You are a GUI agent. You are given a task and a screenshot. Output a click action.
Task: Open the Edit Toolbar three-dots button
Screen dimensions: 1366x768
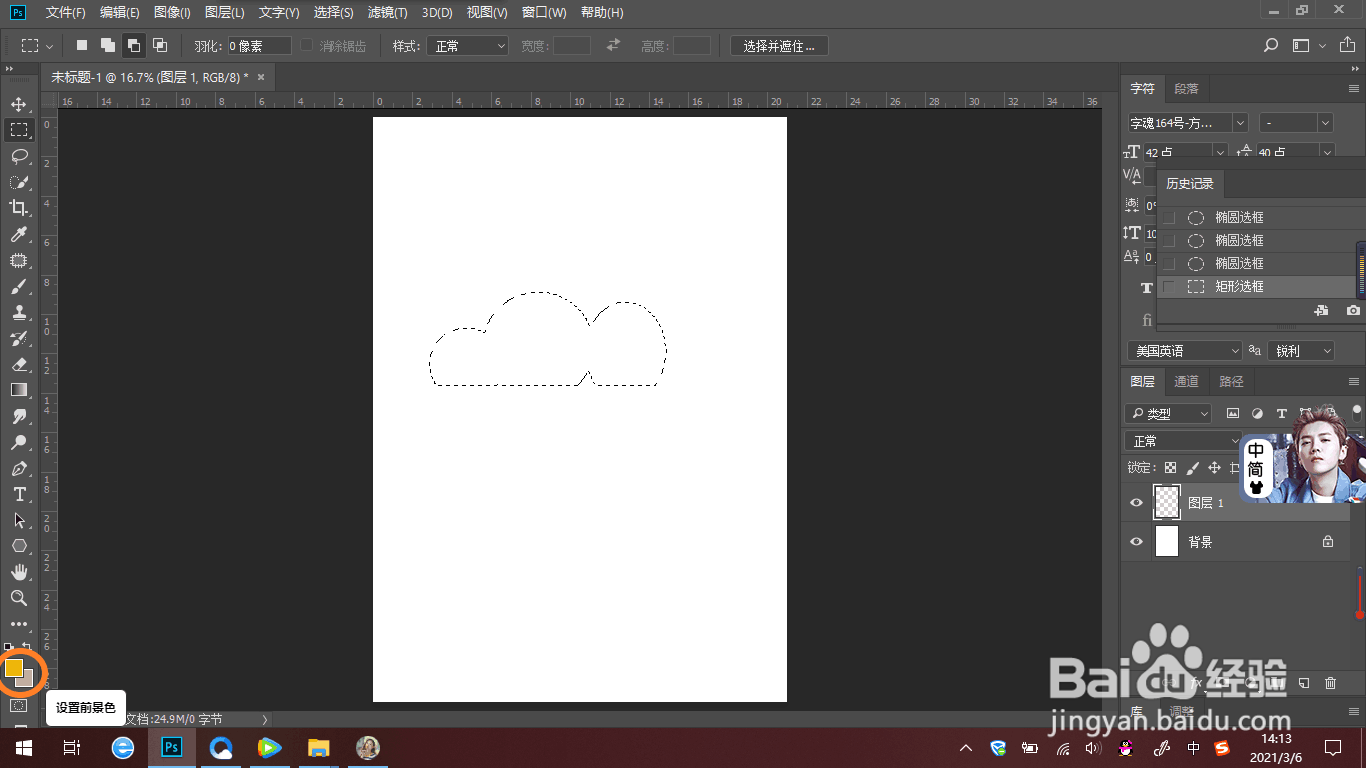tap(19, 624)
